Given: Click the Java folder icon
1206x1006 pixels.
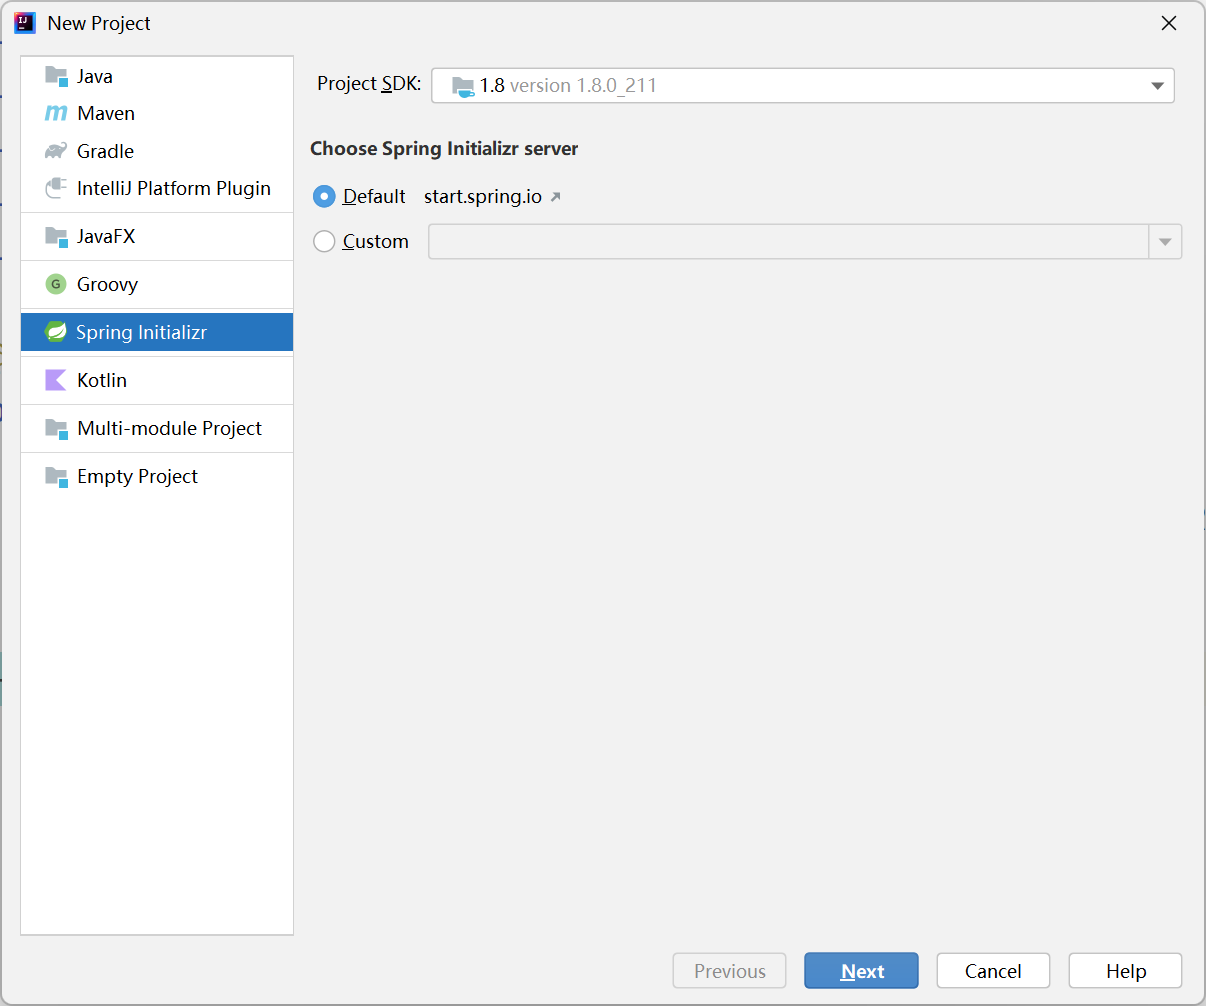Looking at the screenshot, I should [x=56, y=76].
